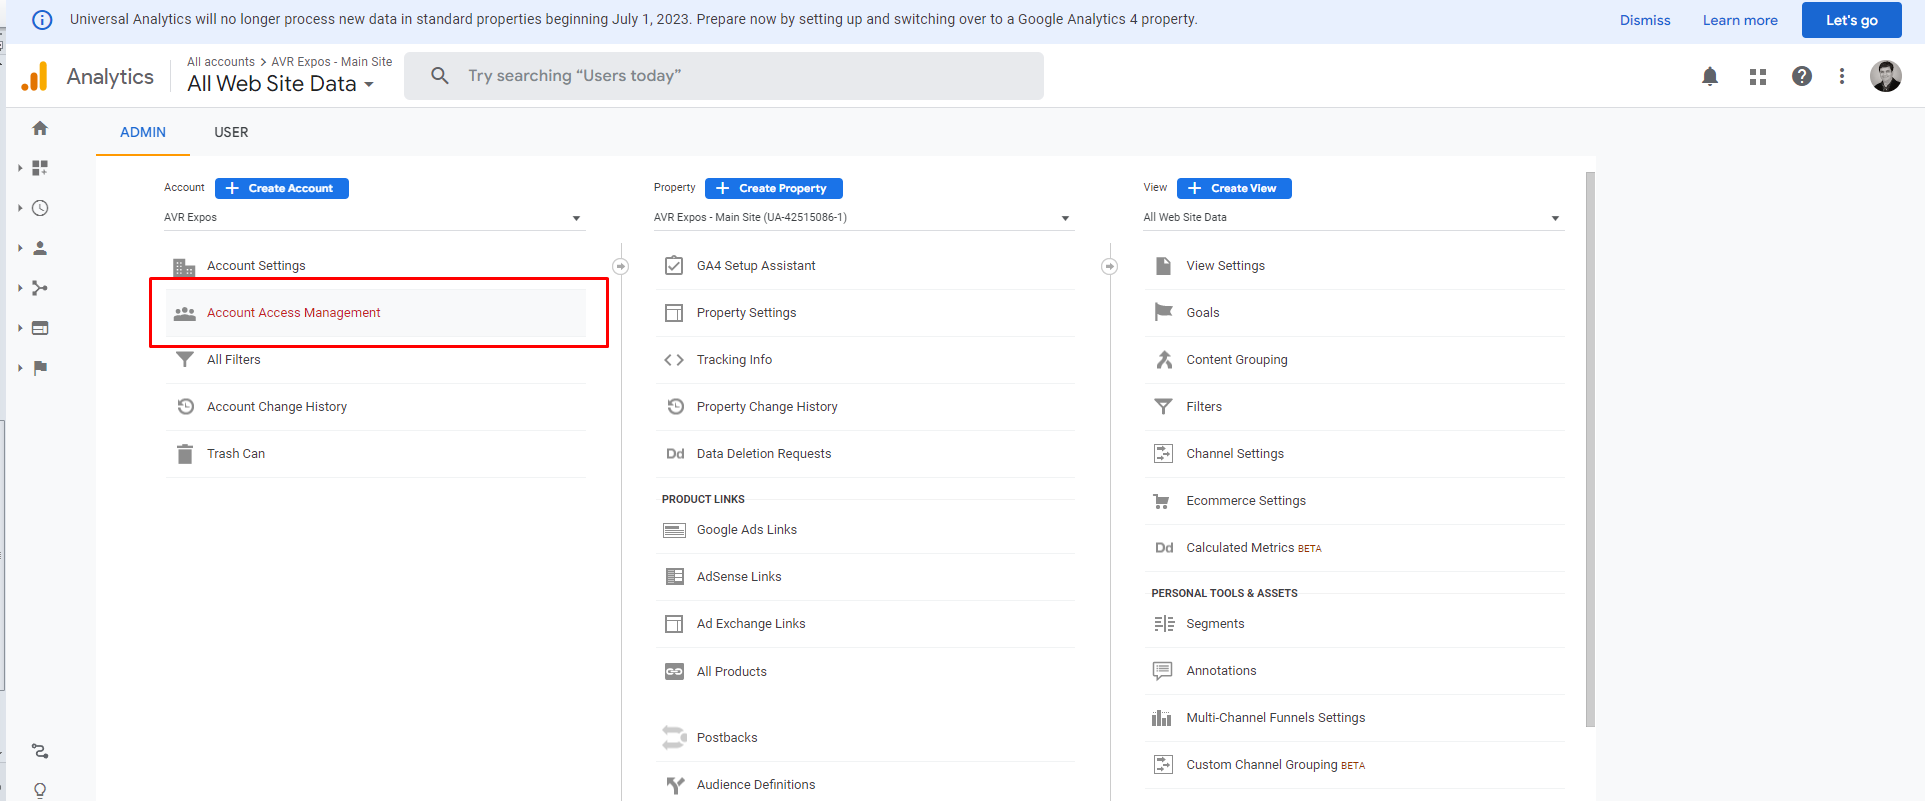Click the admin panel vertical scrollbar
1925x801 pixels.
click(1590, 450)
